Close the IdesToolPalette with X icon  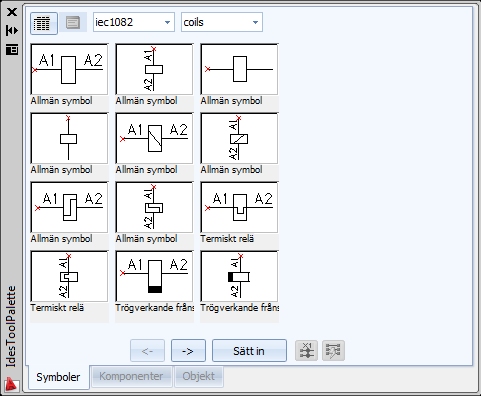pyautogui.click(x=12, y=12)
